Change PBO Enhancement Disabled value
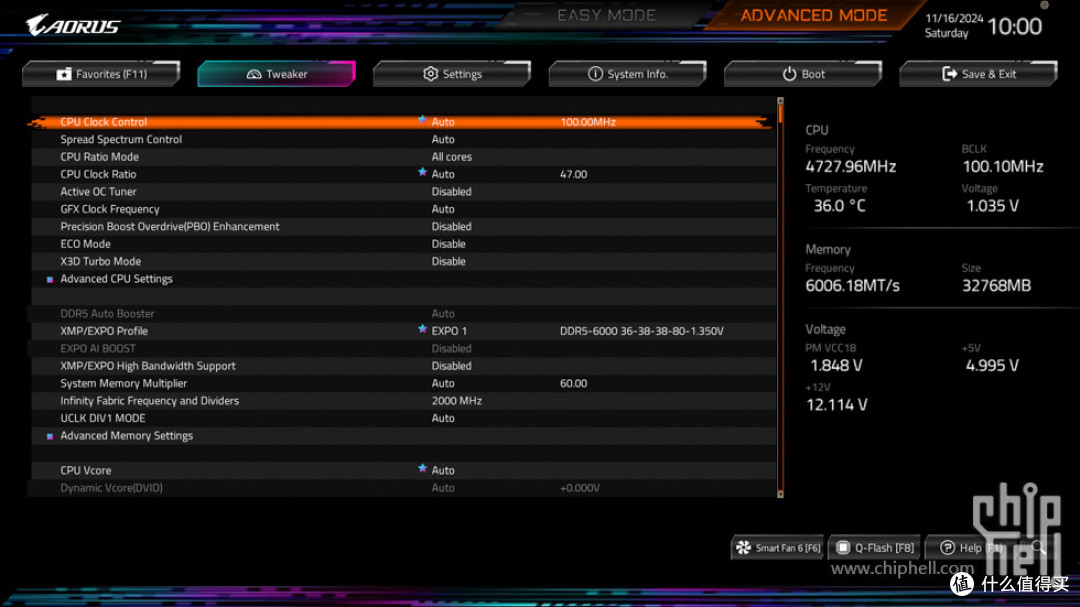This screenshot has width=1080, height=607. pyautogui.click(x=452, y=227)
